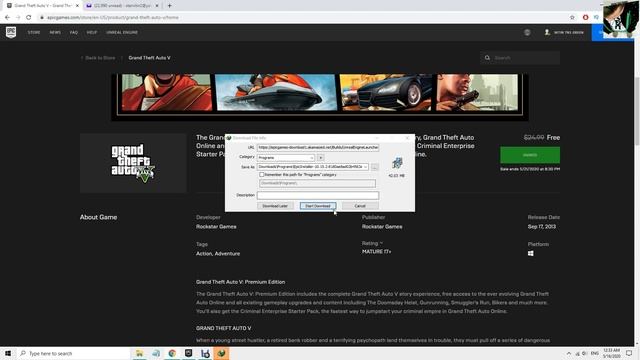Viewport: 640px width, 360px height.
Task: Reload the page
Action: pos(29,18)
